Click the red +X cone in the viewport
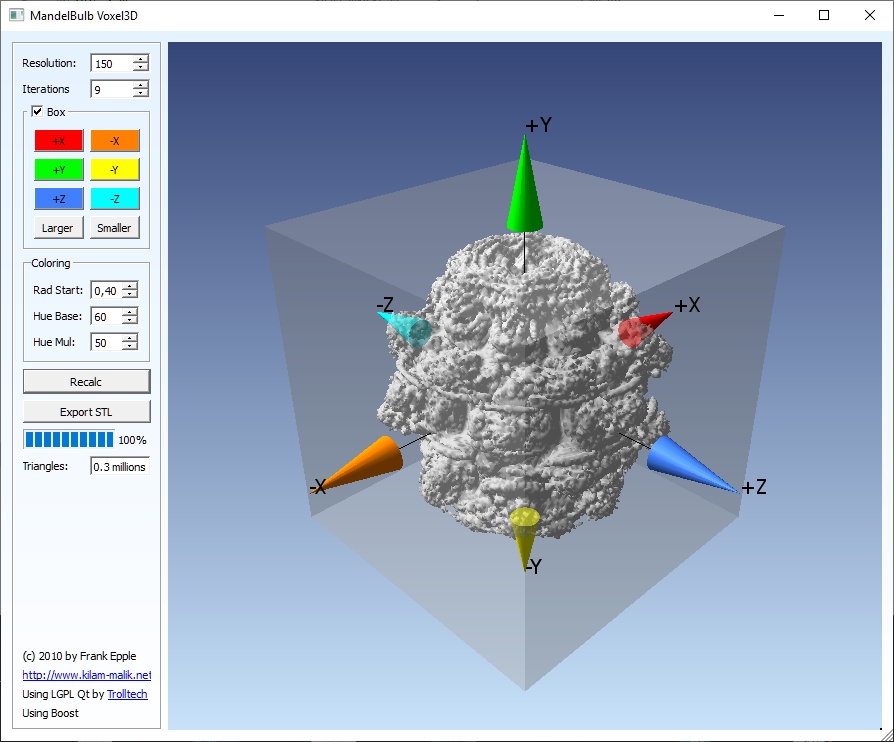Screen dimensions: 894x742 tap(637, 327)
